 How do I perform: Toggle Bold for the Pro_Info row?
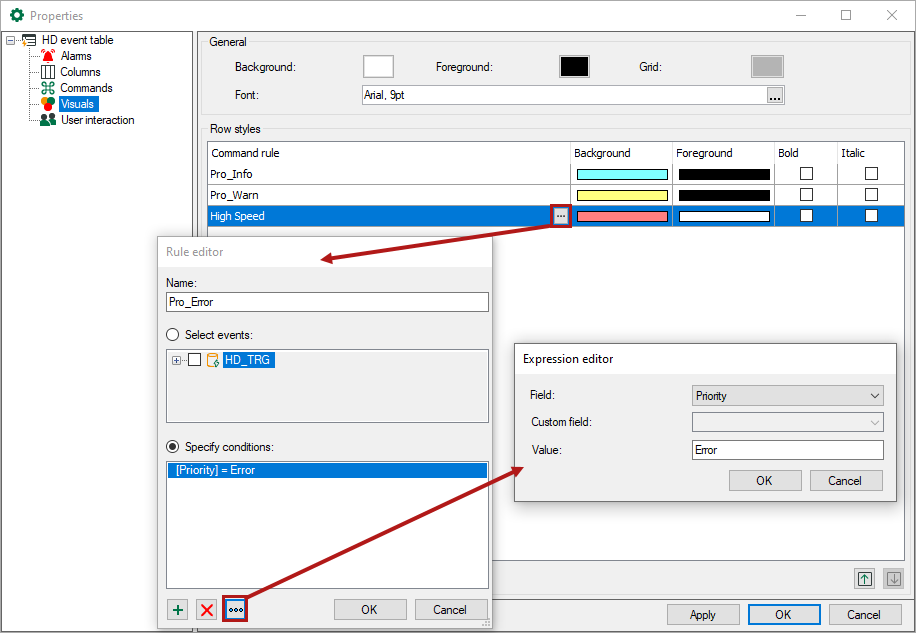(x=806, y=173)
